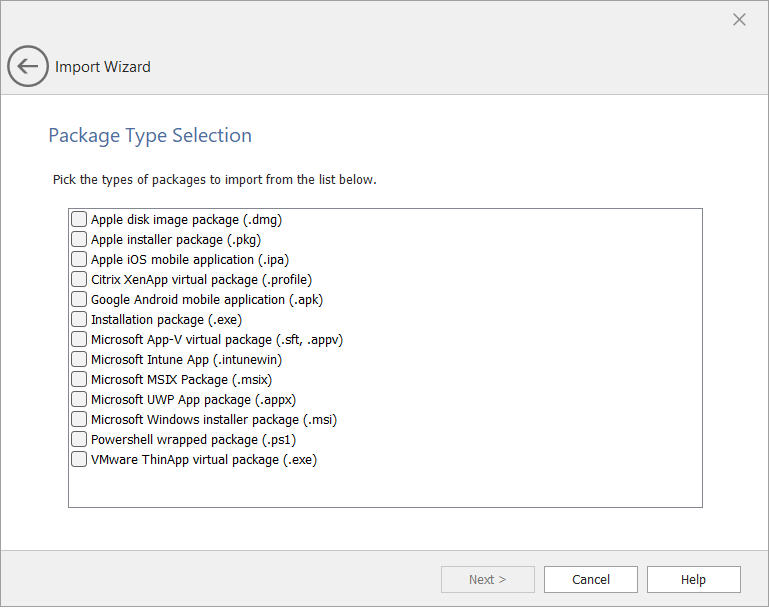Select Microsoft UWP App package (.appx)
The width and height of the screenshot is (769, 610).
79,399
